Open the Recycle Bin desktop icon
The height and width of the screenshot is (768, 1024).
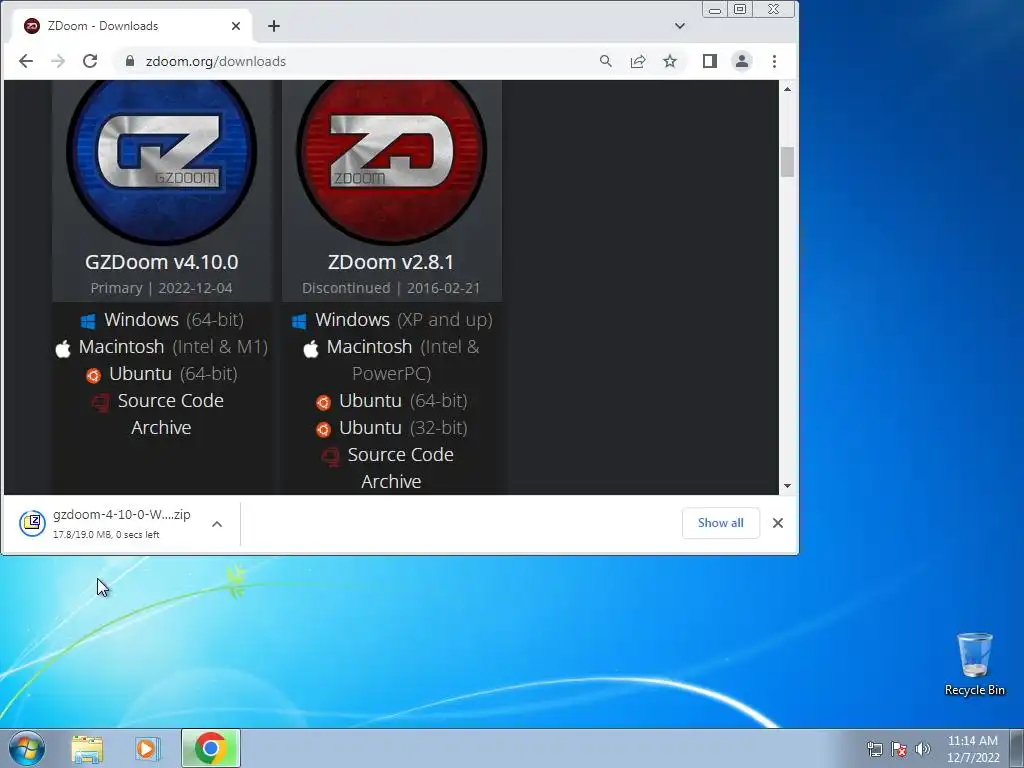974,665
